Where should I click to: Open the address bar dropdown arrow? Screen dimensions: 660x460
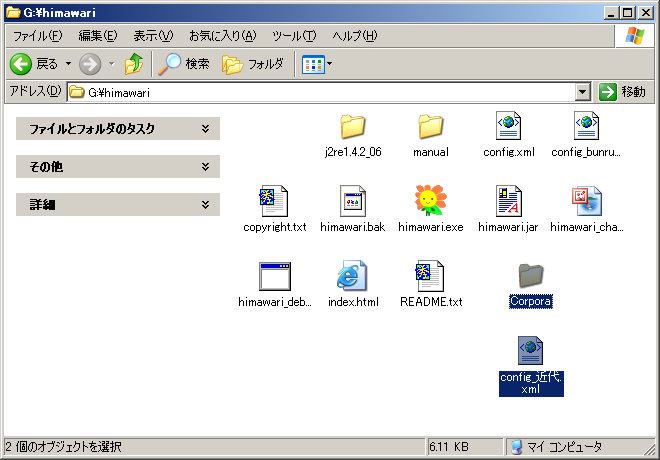pyautogui.click(x=583, y=92)
